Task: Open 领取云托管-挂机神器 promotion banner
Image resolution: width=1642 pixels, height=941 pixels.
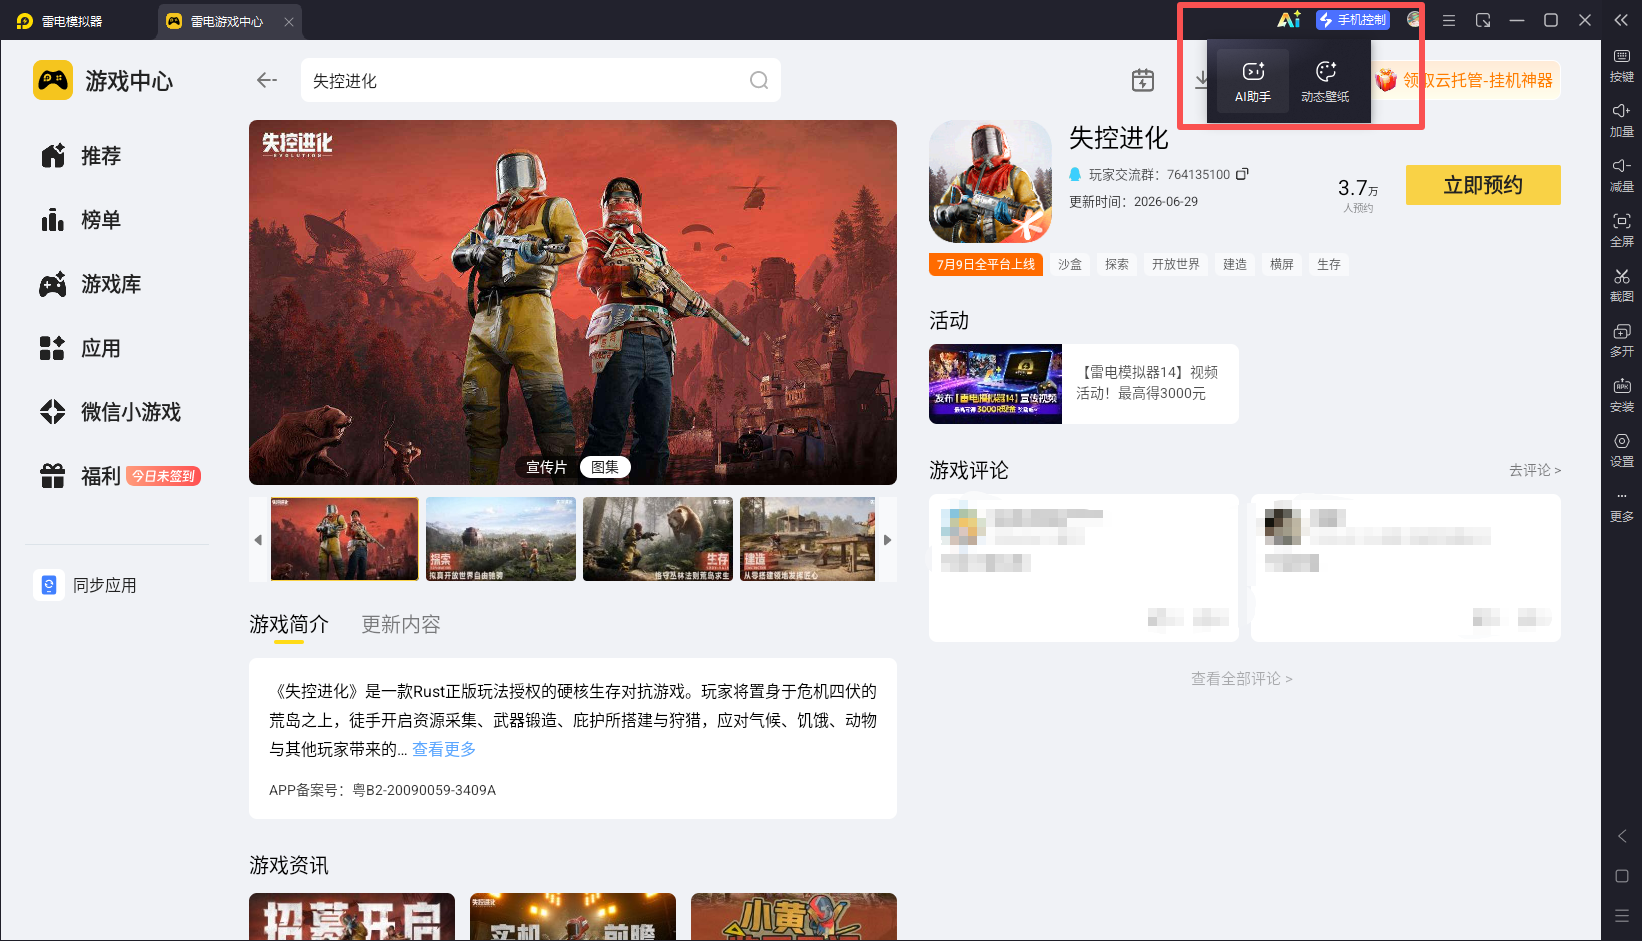Action: [1468, 80]
